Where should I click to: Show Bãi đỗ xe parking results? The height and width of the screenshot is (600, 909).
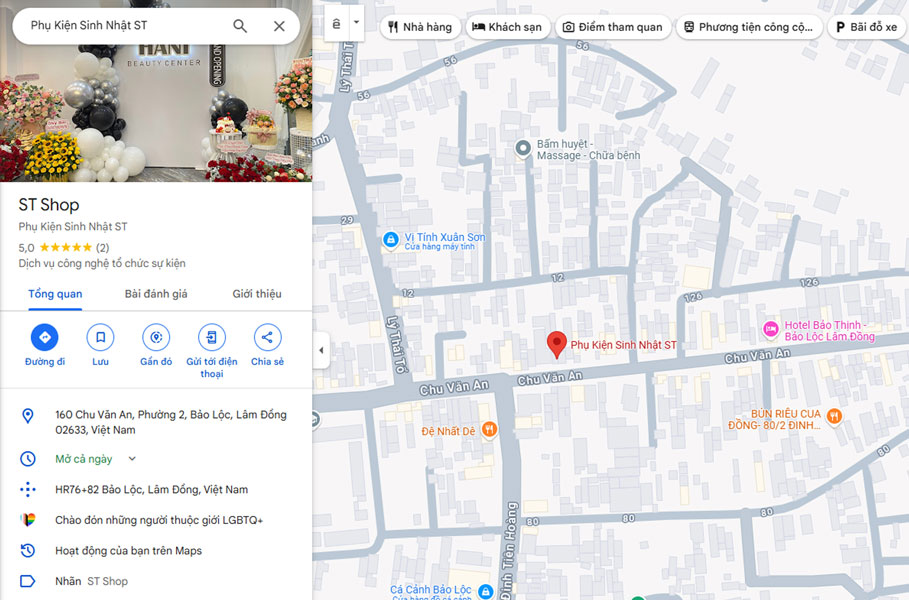point(867,27)
